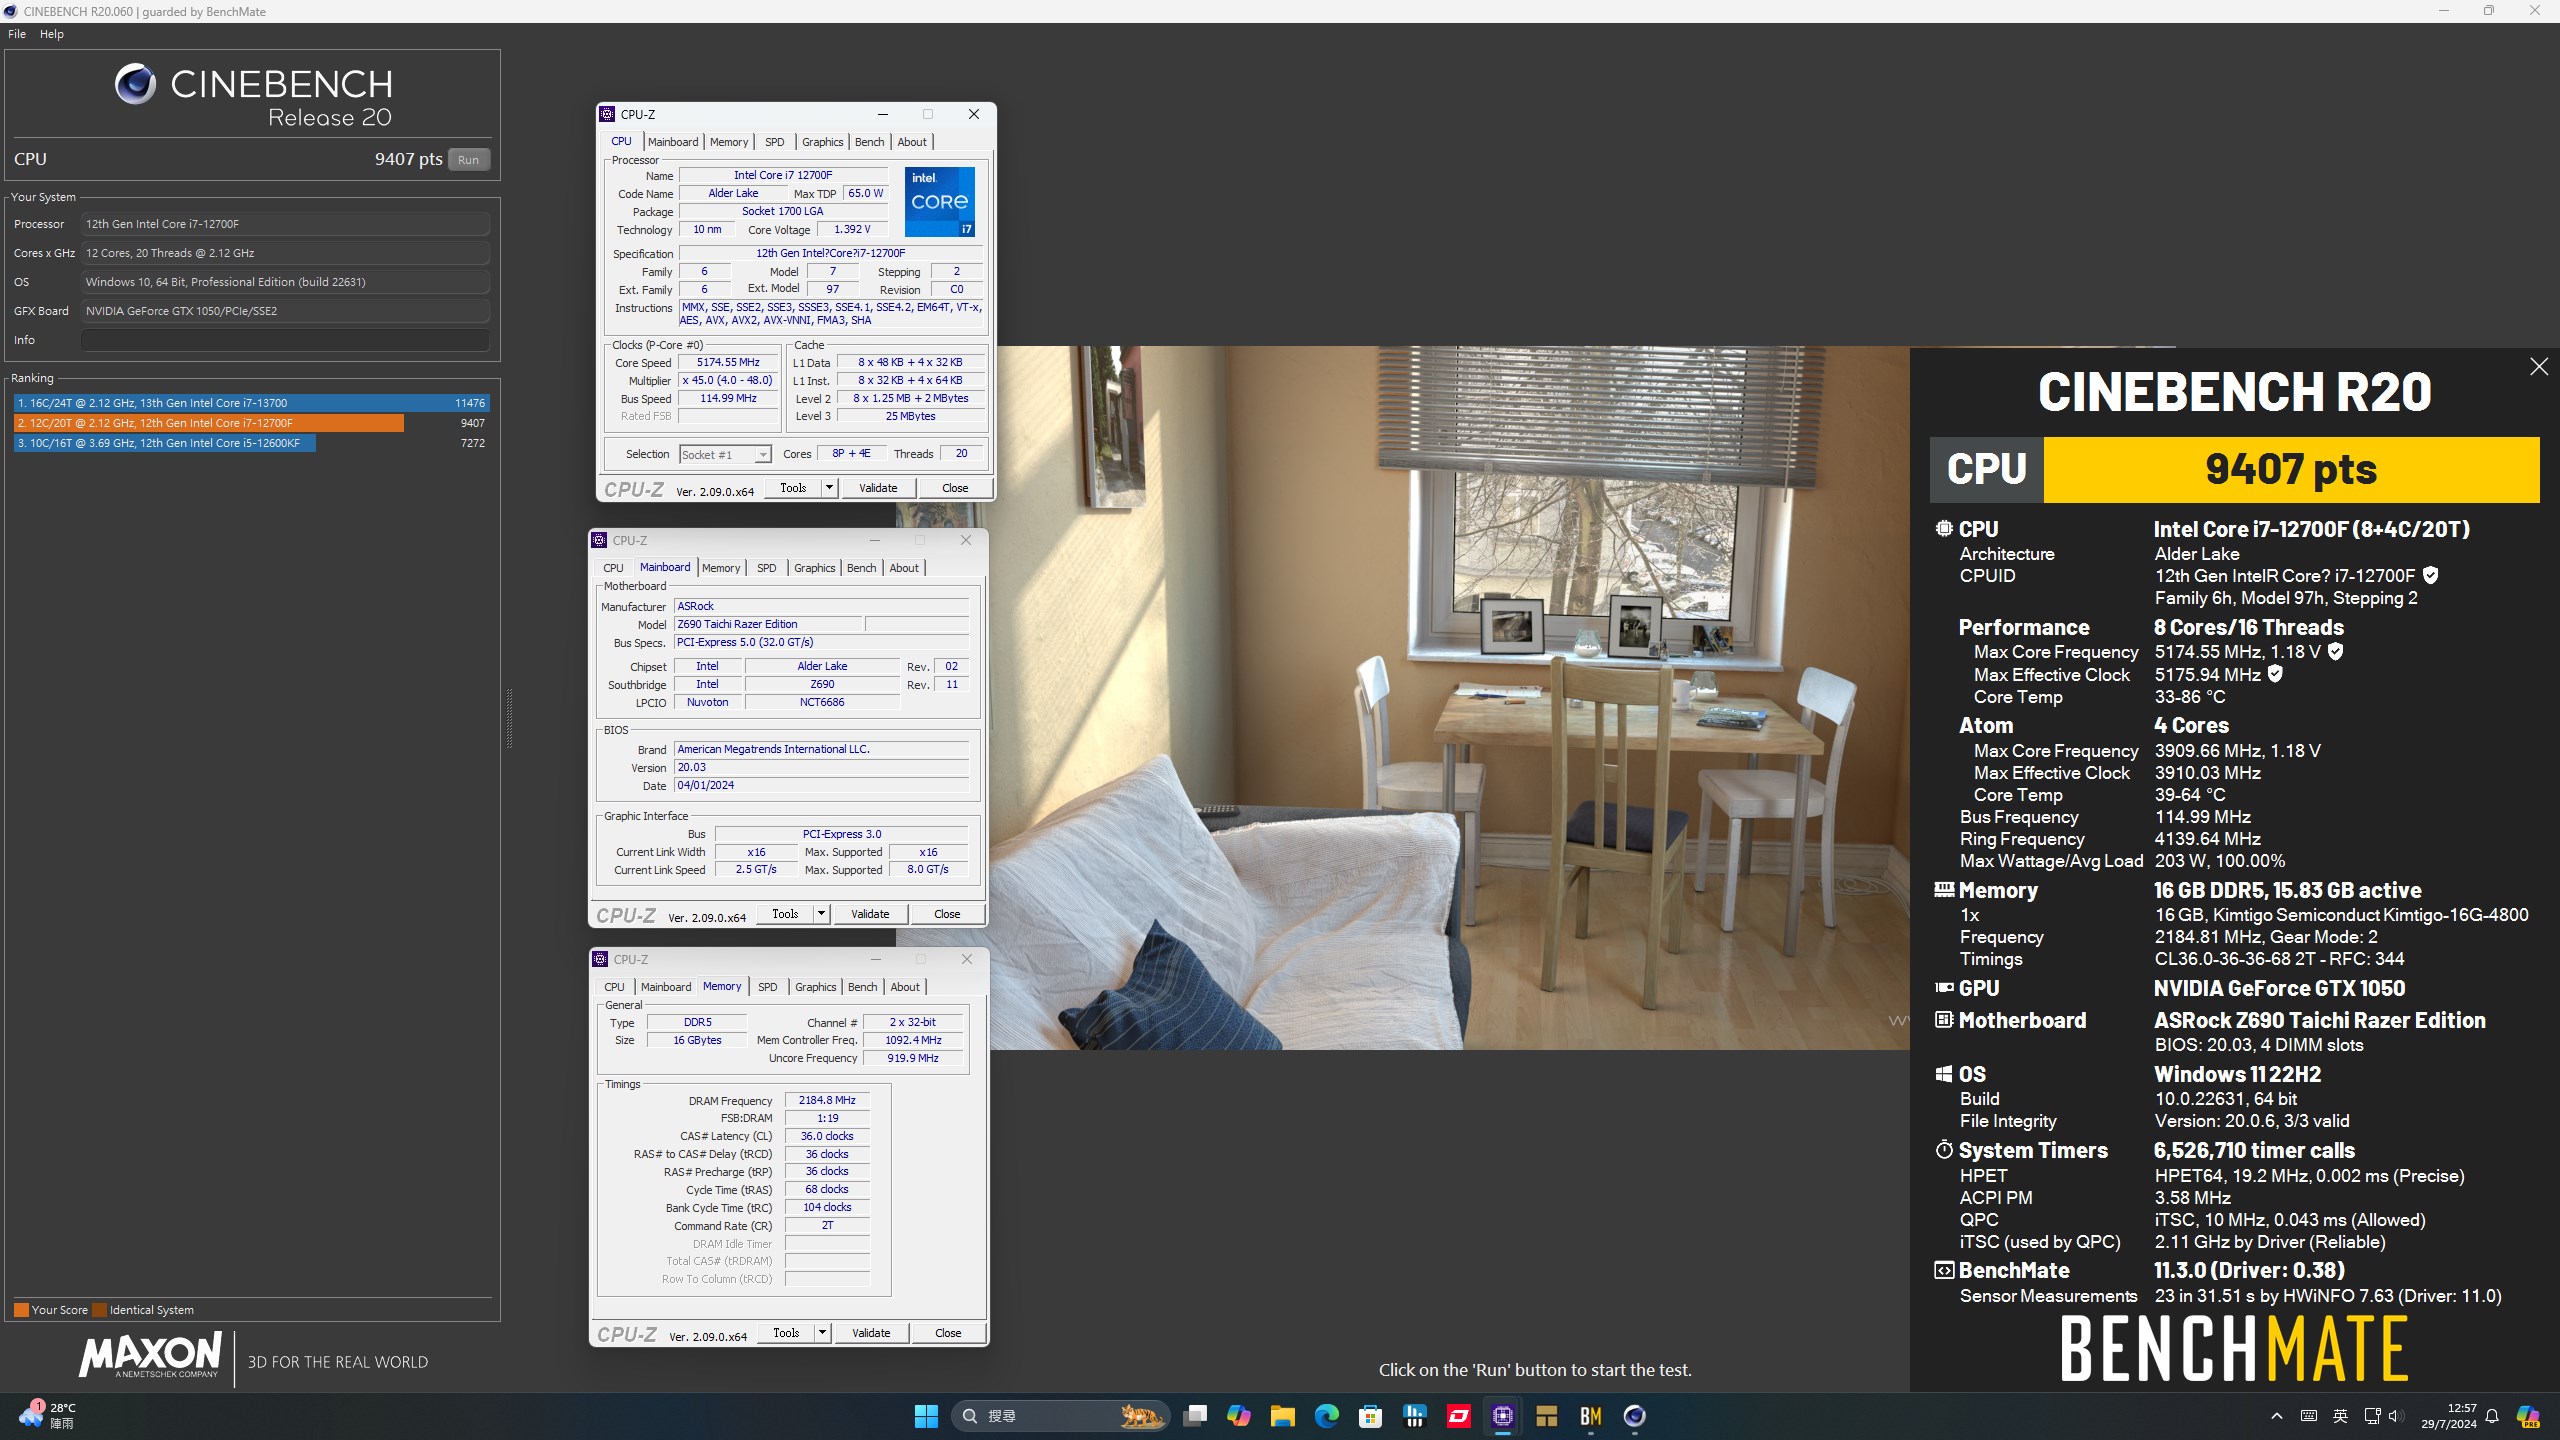Expand Tools arrow in top CPU-Z window
The image size is (2560, 1440).
pos(829,488)
